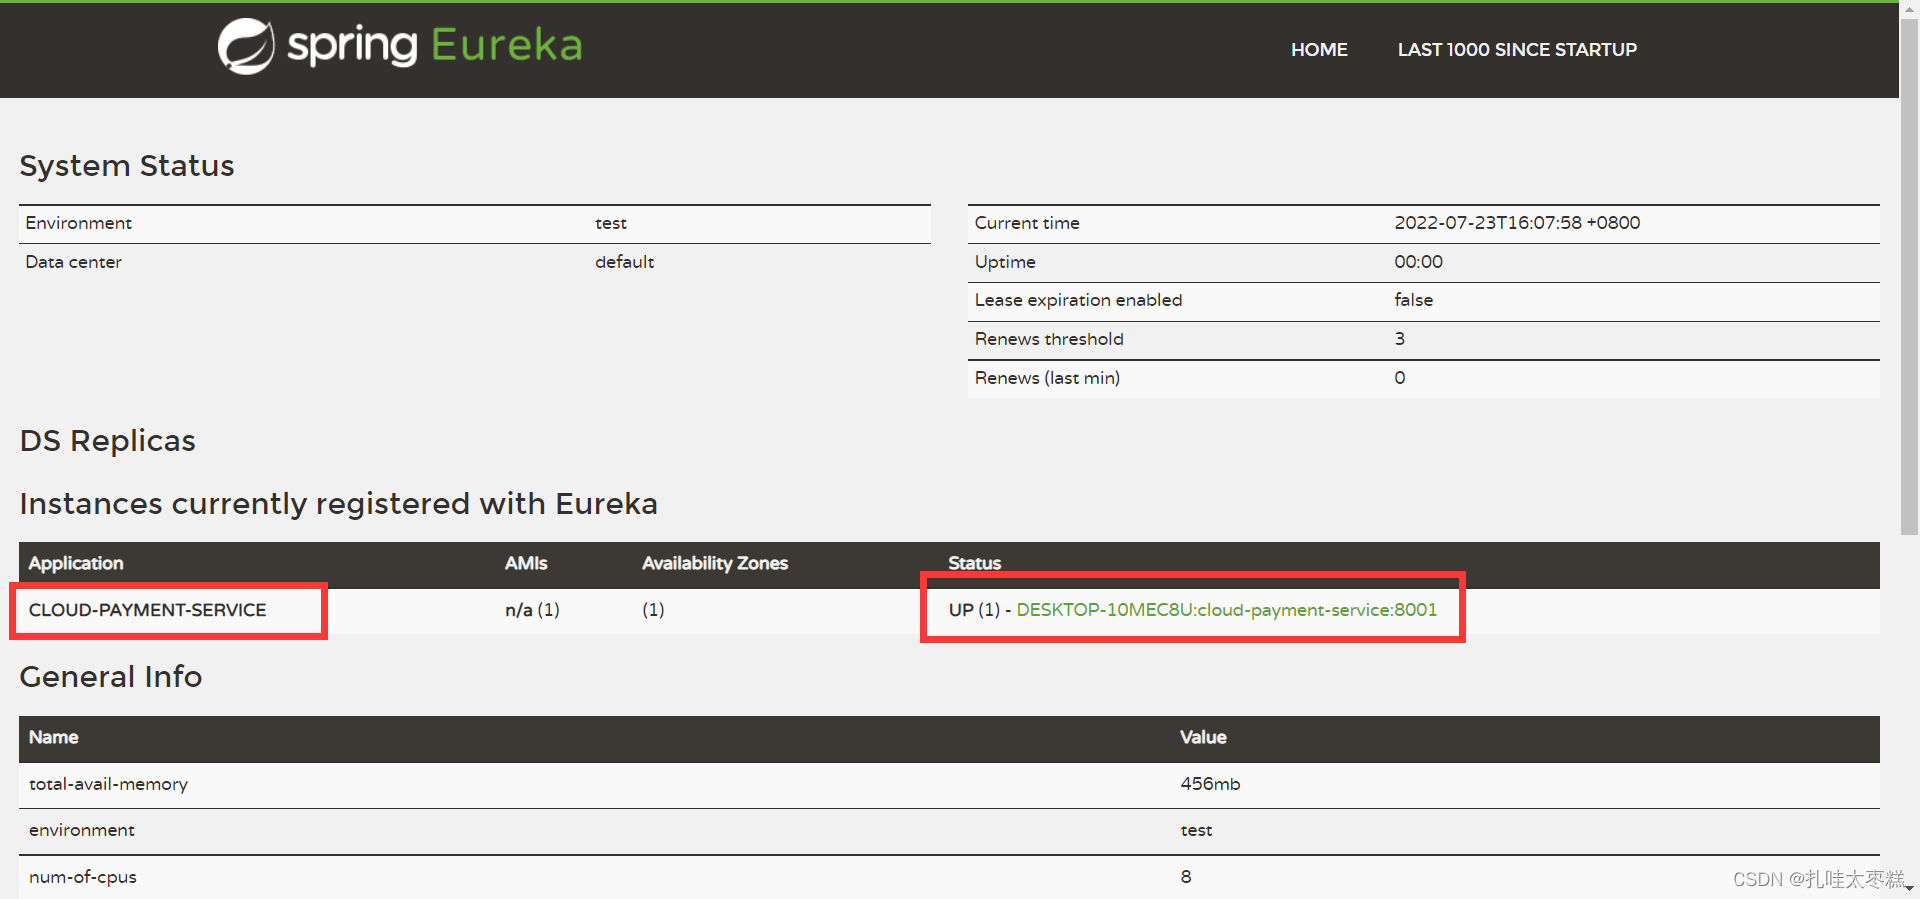The height and width of the screenshot is (899, 1920).
Task: Click the General Info heading
Action: click(111, 677)
